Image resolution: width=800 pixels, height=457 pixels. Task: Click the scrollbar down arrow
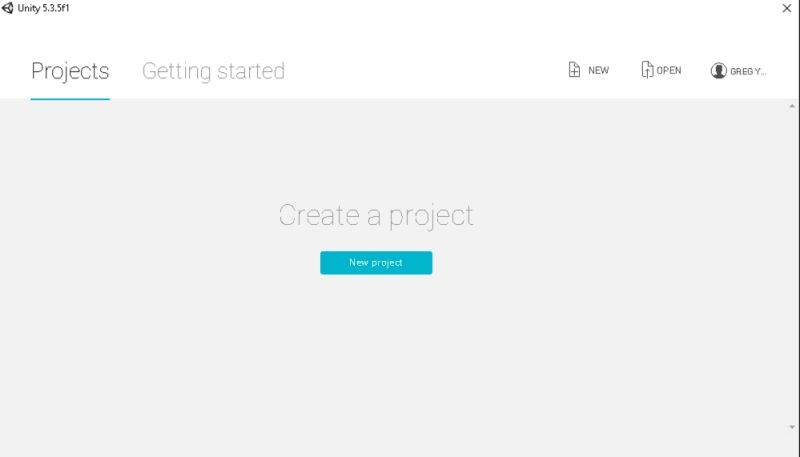pyautogui.click(x=792, y=427)
